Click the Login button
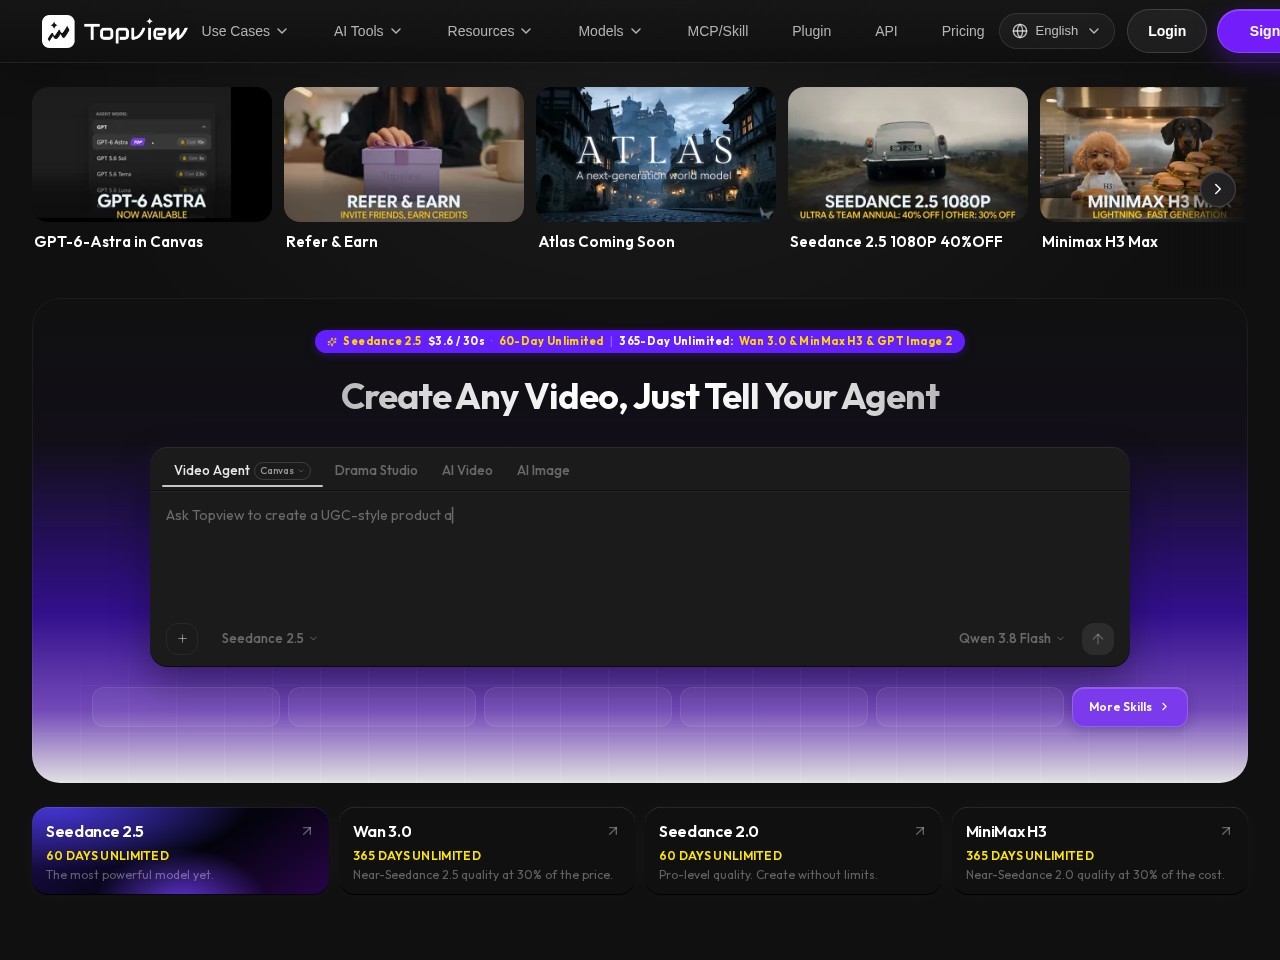The width and height of the screenshot is (1280, 960). pyautogui.click(x=1167, y=31)
